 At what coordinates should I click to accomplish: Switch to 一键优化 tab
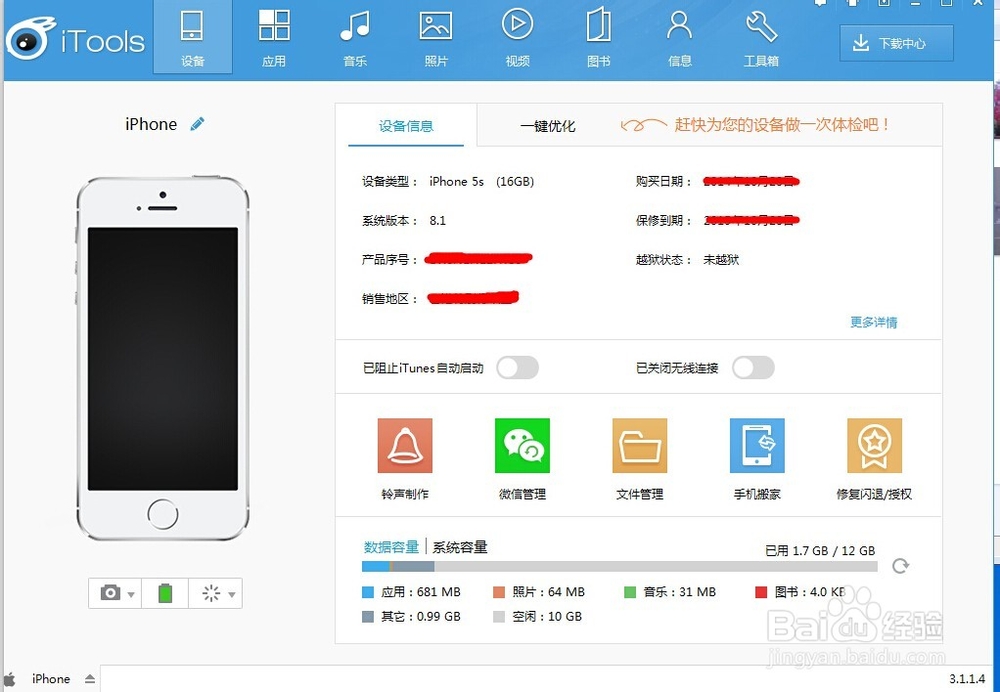click(x=547, y=126)
